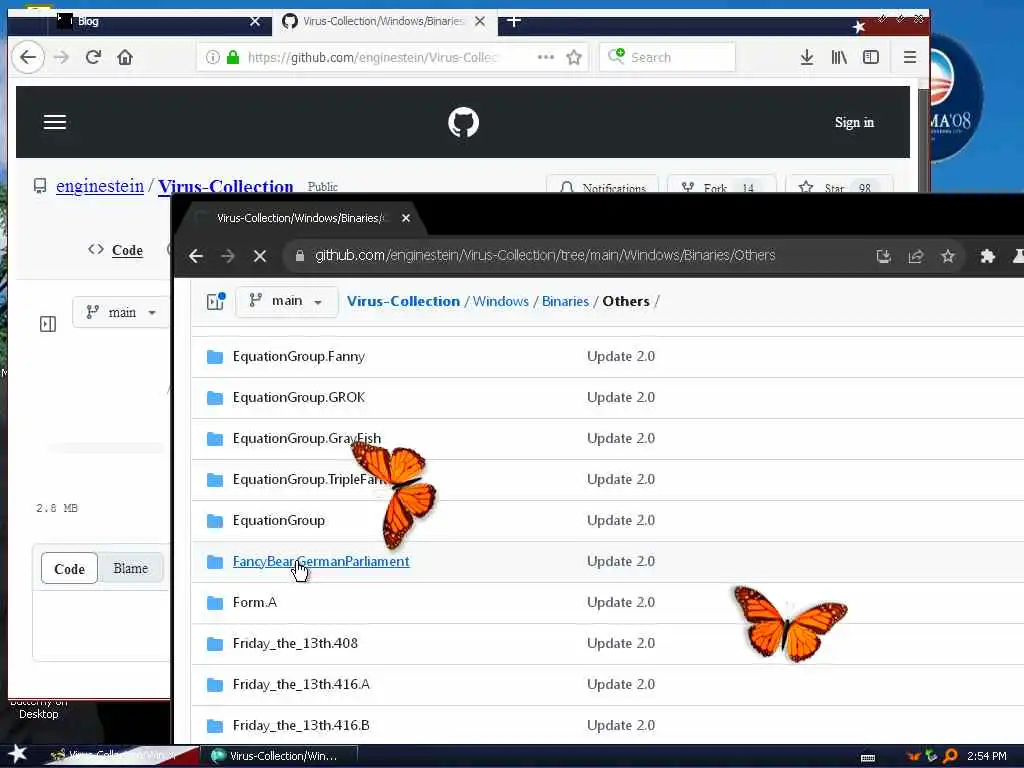Toggle file tree panel in Firefox window
Screen dimensions: 1024x768
[48, 324]
